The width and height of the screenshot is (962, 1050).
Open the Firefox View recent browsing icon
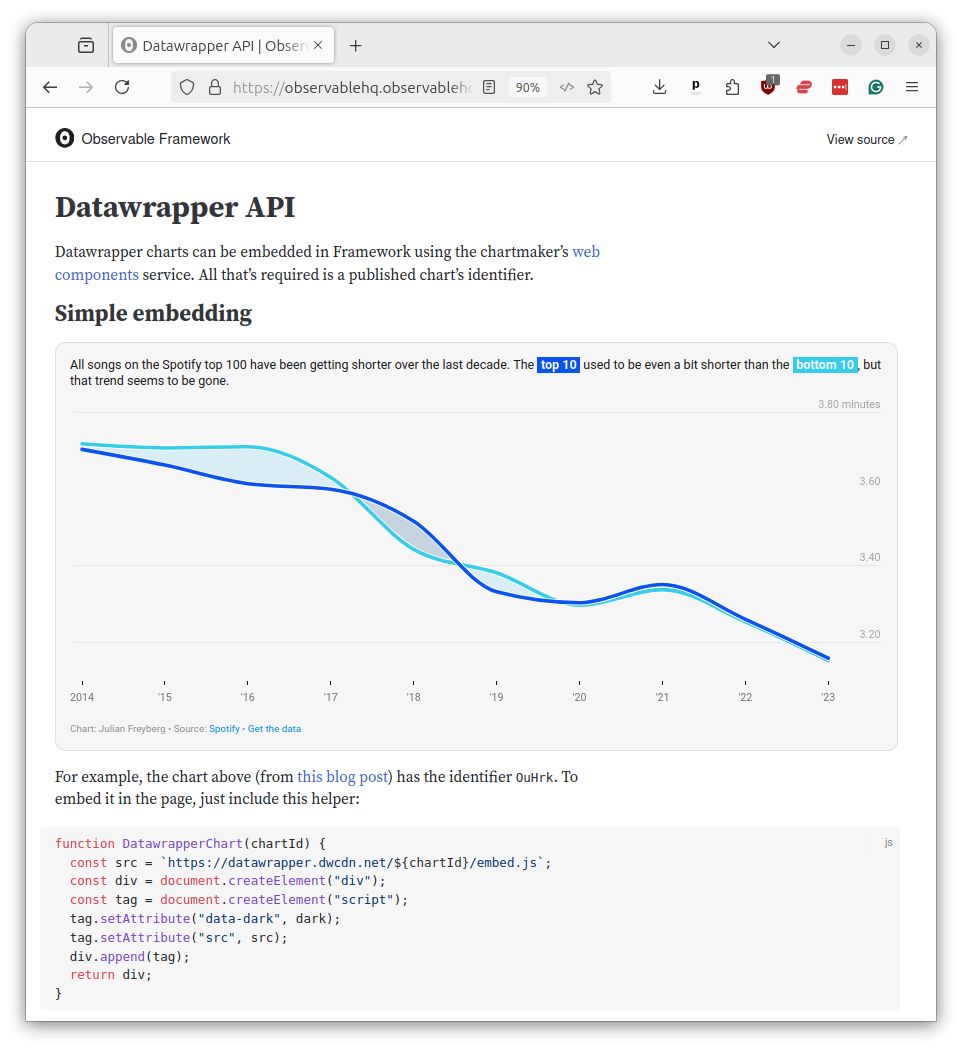click(x=86, y=46)
